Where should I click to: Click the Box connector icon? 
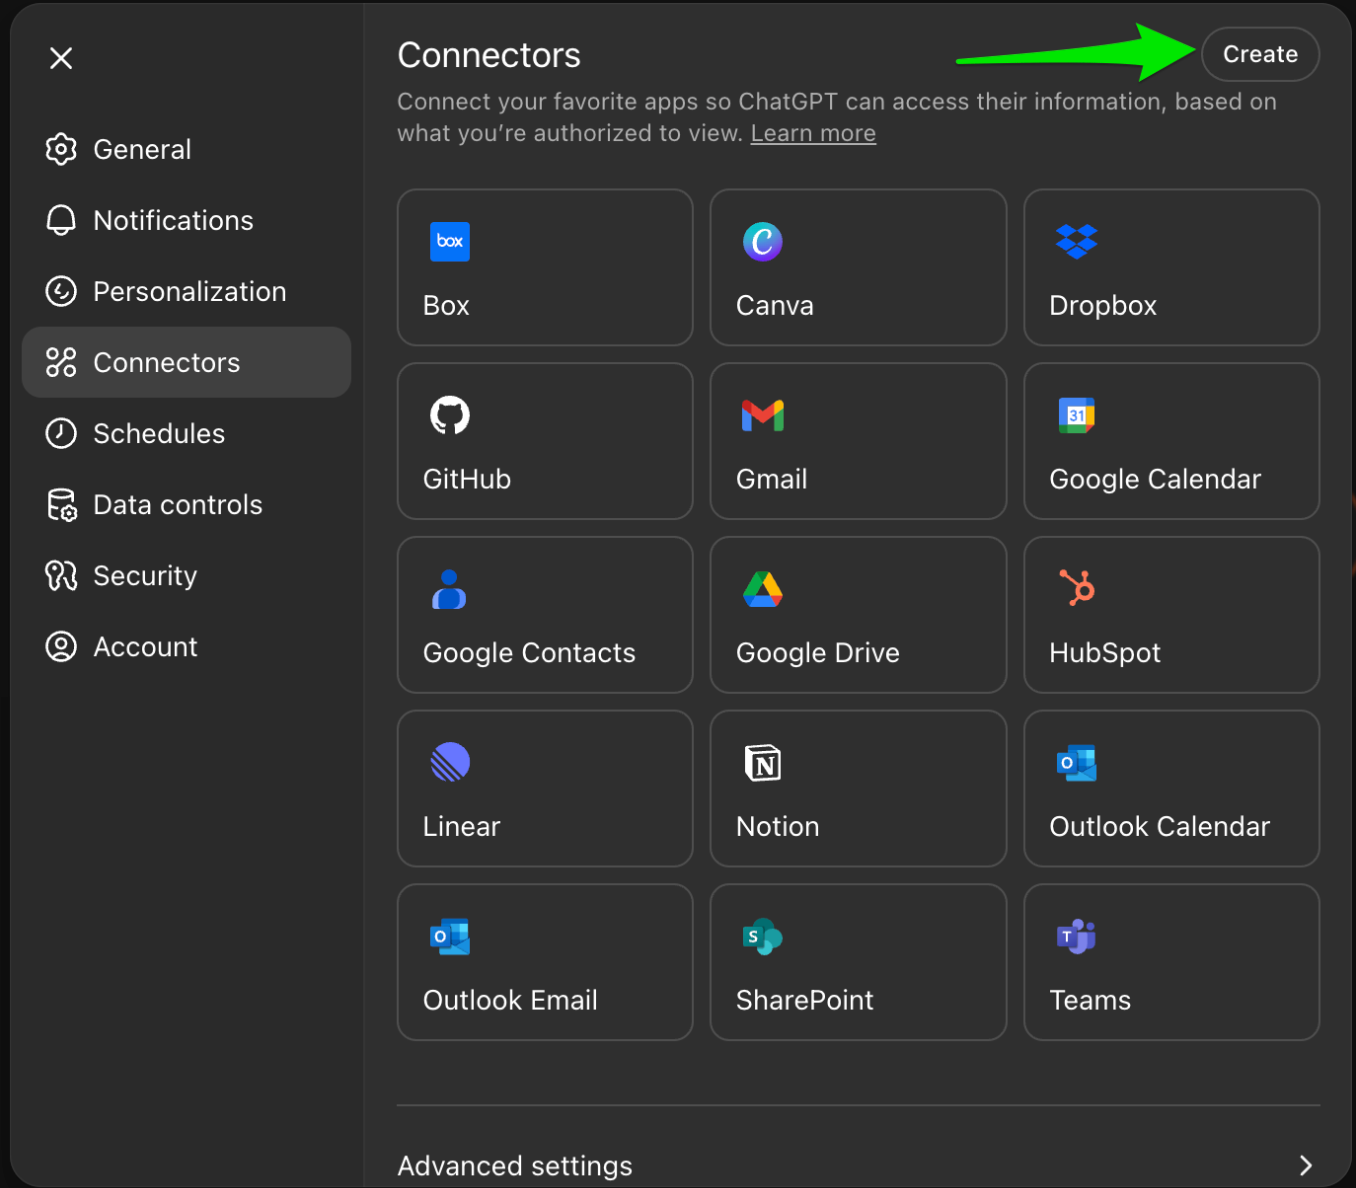[449, 241]
